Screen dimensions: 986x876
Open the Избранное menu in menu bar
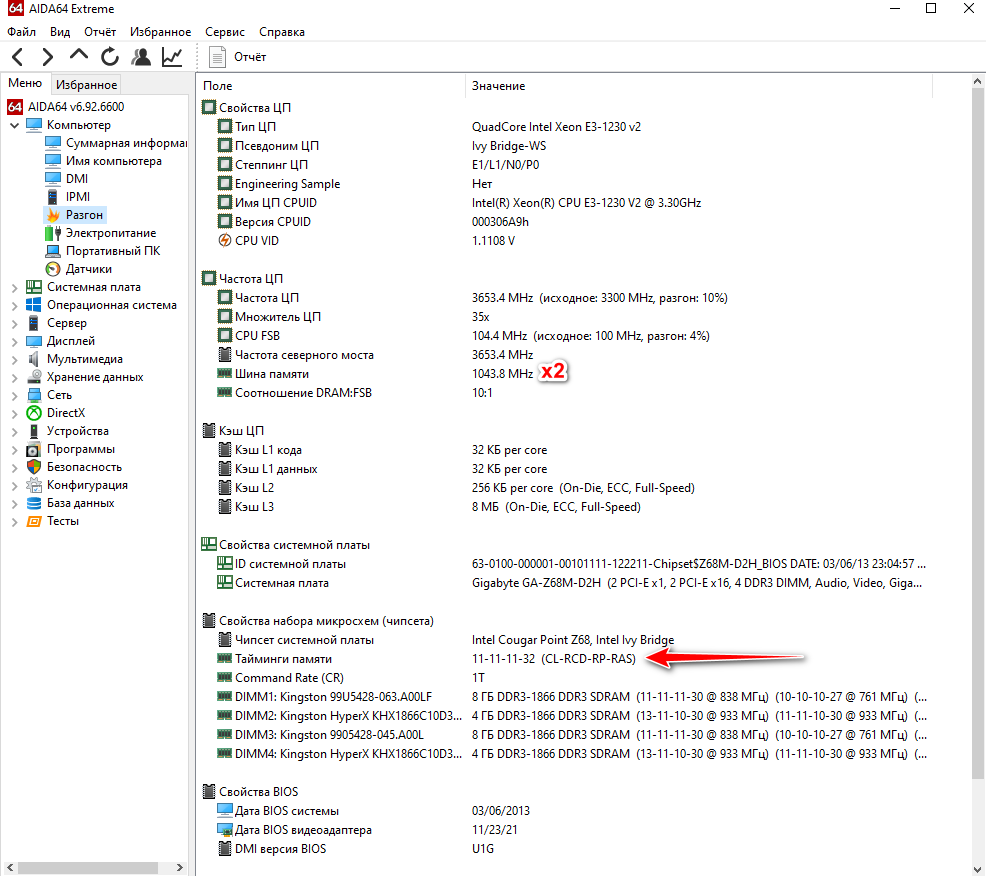pyautogui.click(x=160, y=32)
